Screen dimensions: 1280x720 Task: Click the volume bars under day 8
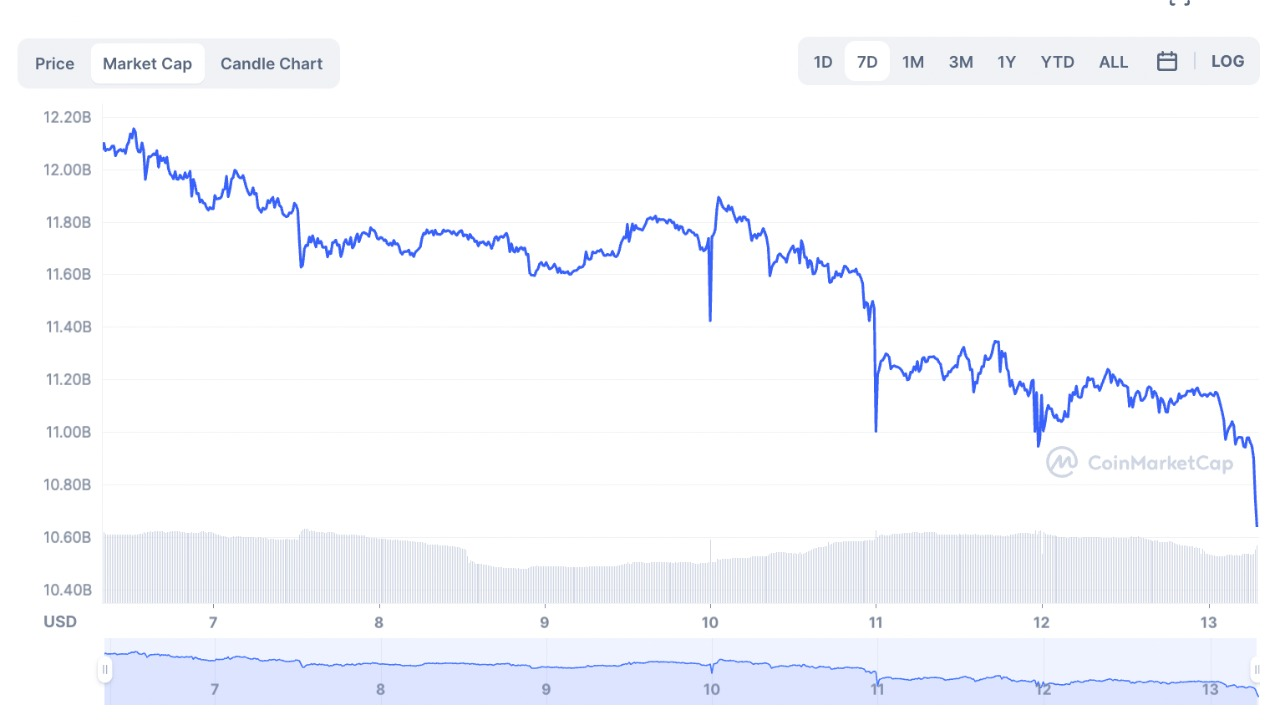tap(379, 570)
